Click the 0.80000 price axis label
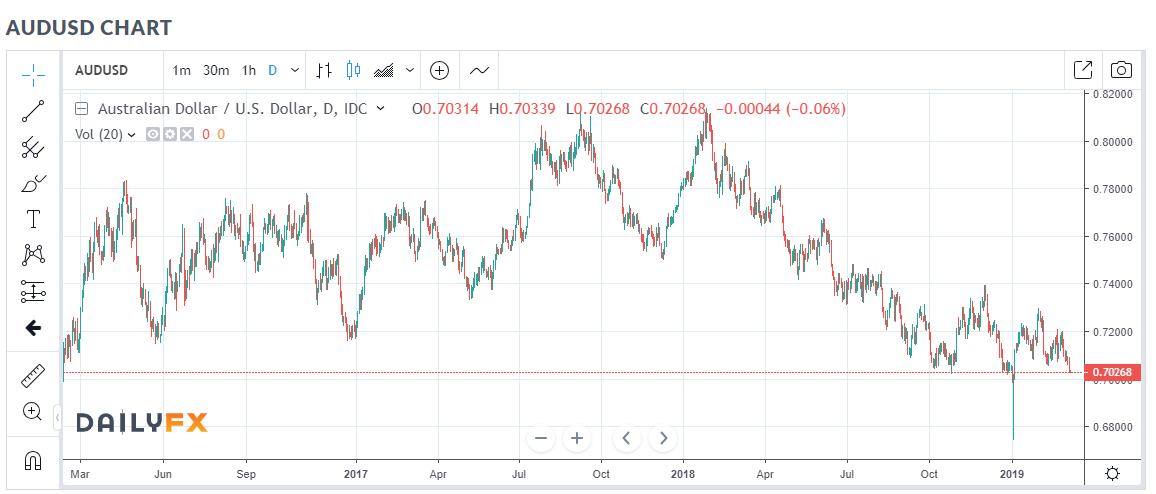This screenshot has height=494, width=1156. 1112,141
